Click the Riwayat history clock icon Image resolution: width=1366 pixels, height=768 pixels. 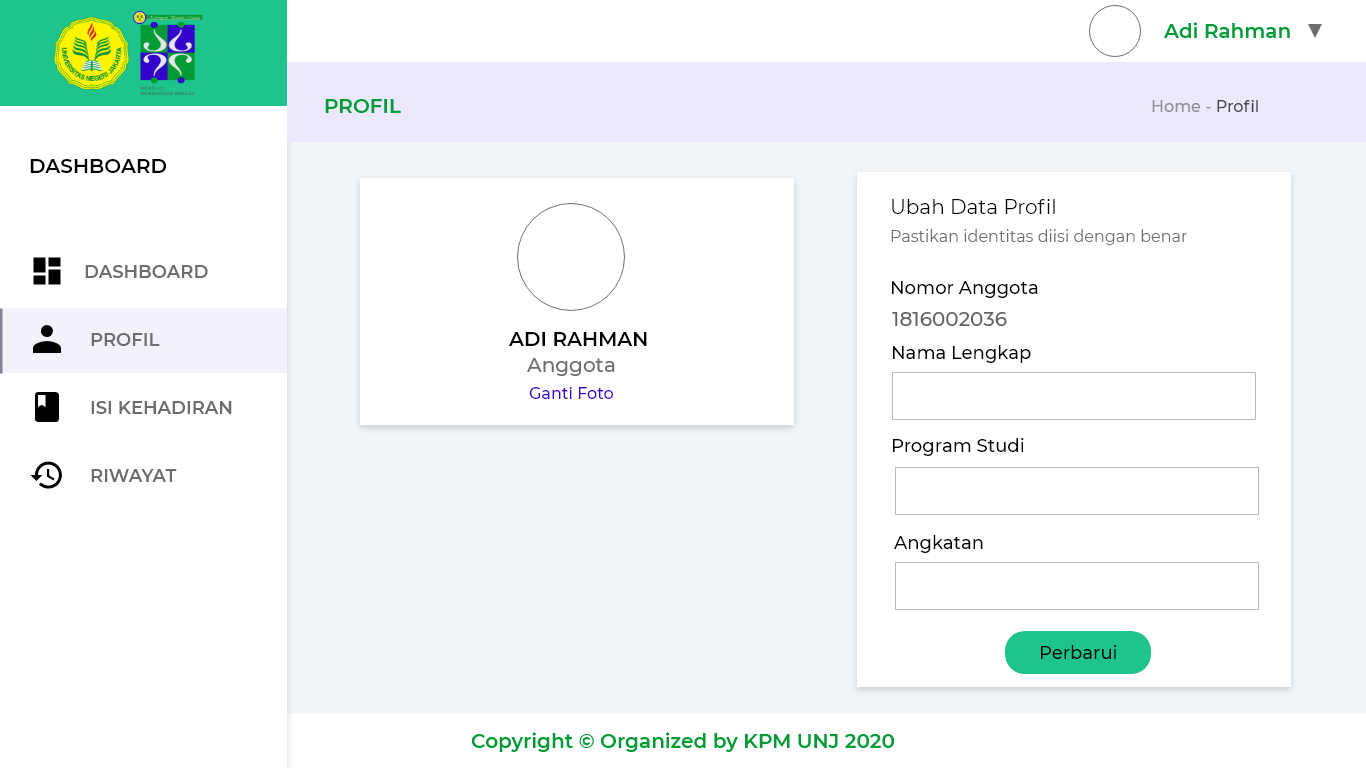[47, 475]
